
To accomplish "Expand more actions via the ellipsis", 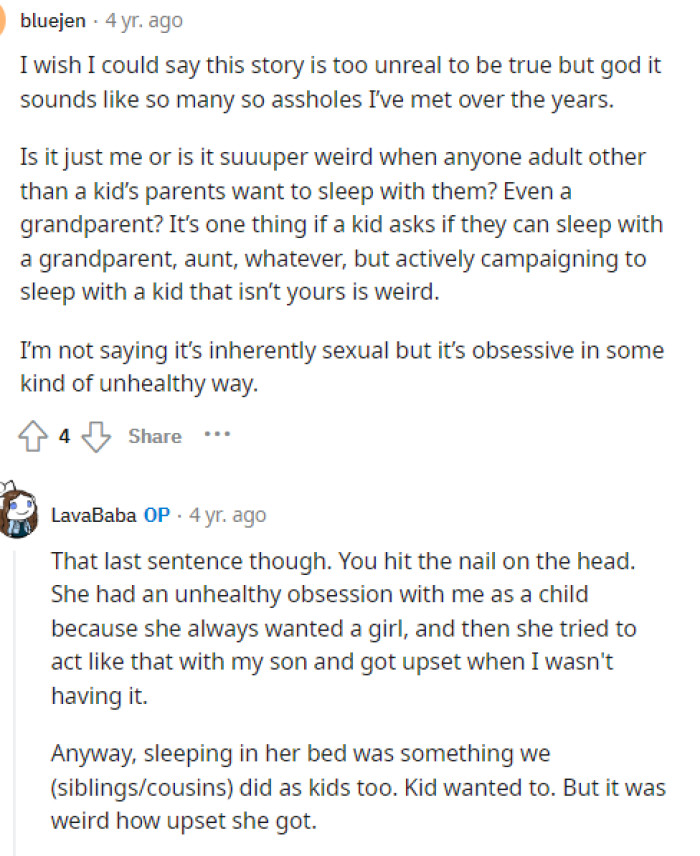I will (x=216, y=435).
